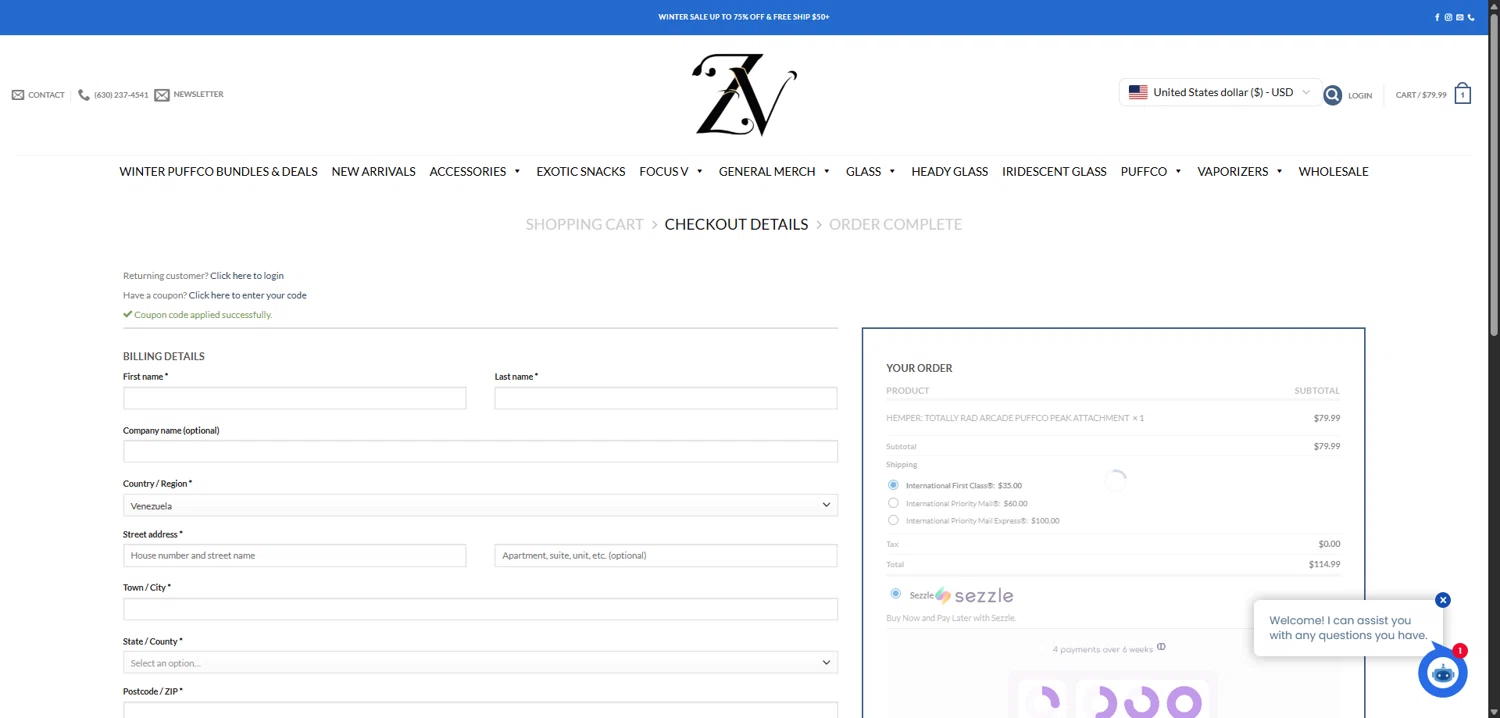Click 'Click here to login' link
This screenshot has height=718, width=1500.
247,276
